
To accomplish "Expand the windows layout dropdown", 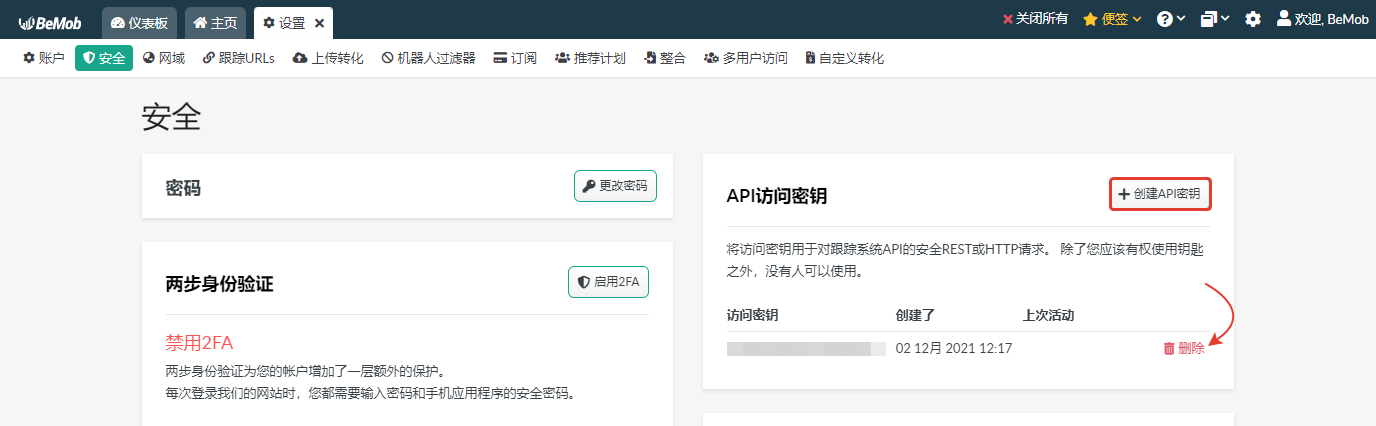I will pos(1215,19).
